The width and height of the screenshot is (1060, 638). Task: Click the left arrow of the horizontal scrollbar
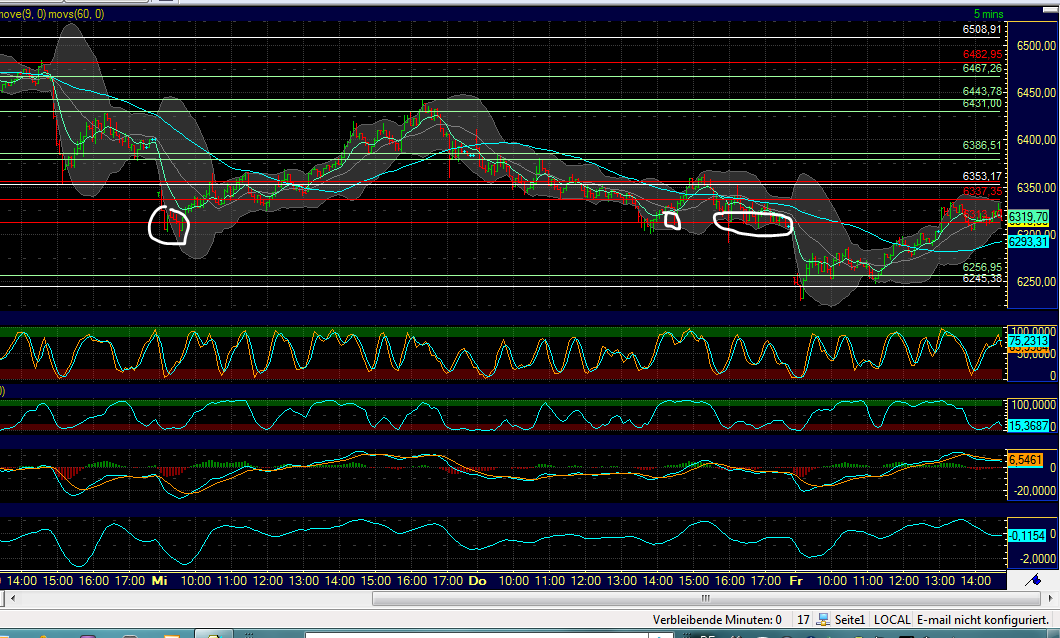tap(14, 599)
